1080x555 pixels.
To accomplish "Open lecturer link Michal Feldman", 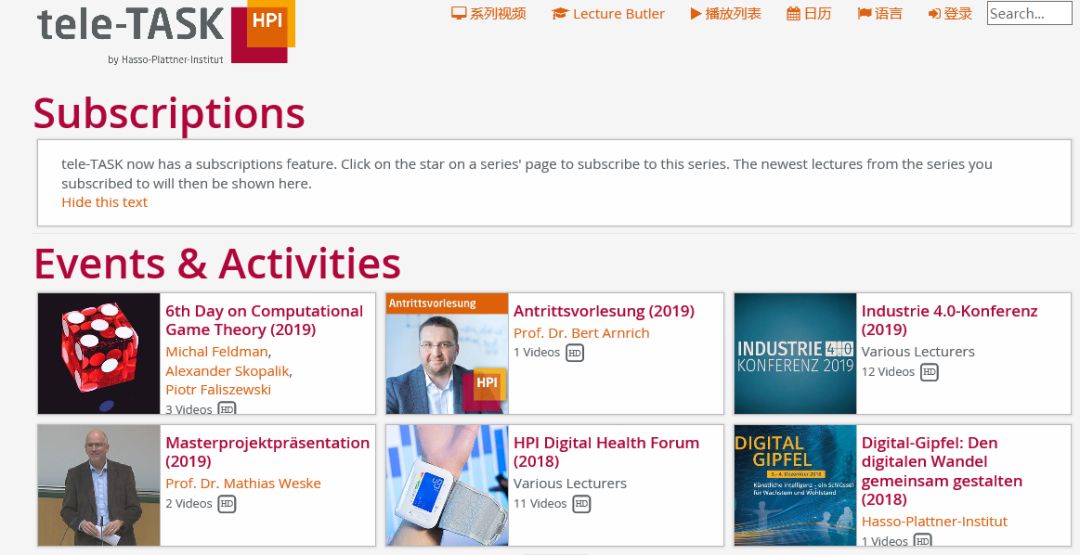I will (x=216, y=351).
